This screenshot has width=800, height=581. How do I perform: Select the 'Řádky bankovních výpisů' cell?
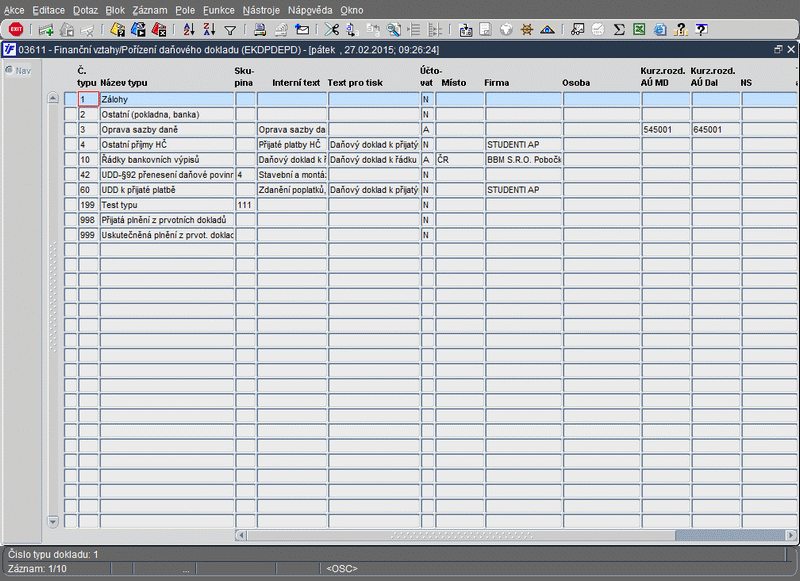click(167, 160)
